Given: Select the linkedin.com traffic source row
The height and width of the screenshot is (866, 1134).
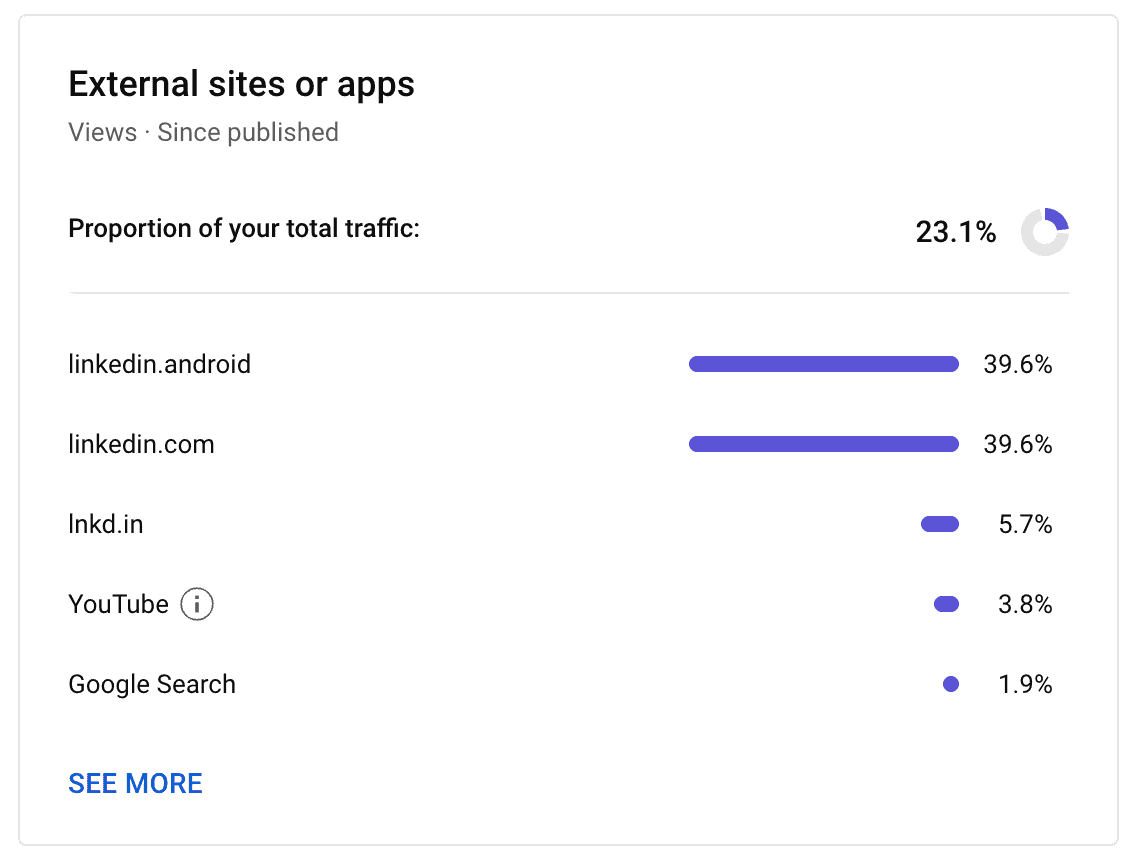Looking at the screenshot, I should [141, 444].
